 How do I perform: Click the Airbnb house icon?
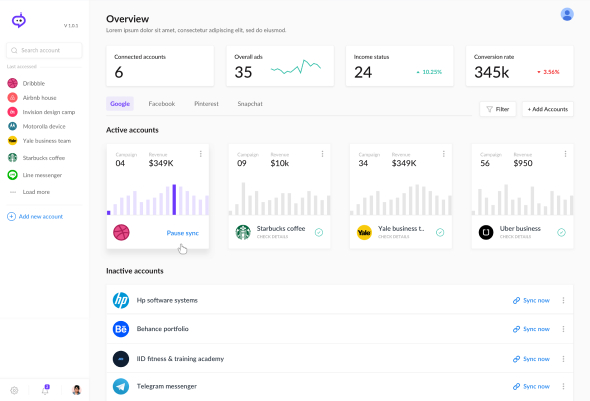tap(12, 97)
